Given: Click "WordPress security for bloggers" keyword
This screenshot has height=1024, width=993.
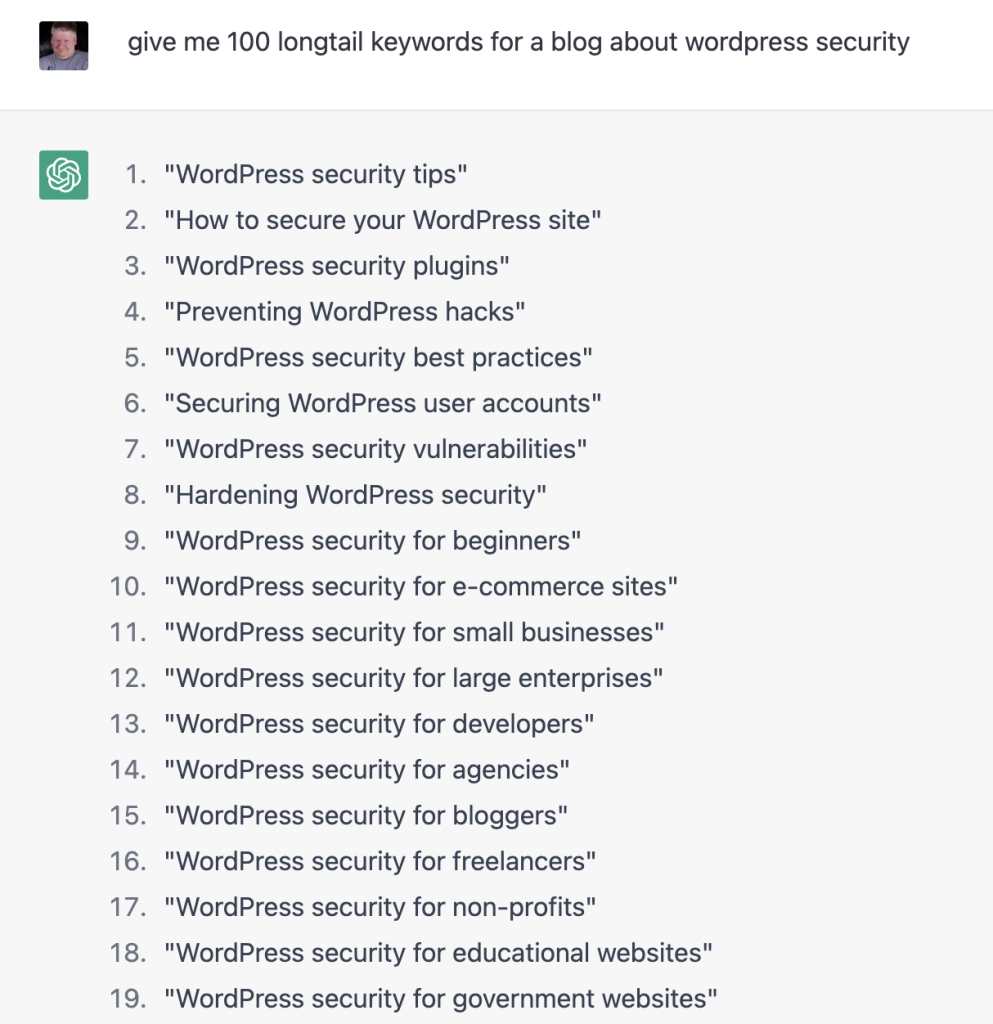Looking at the screenshot, I should click(x=366, y=816).
